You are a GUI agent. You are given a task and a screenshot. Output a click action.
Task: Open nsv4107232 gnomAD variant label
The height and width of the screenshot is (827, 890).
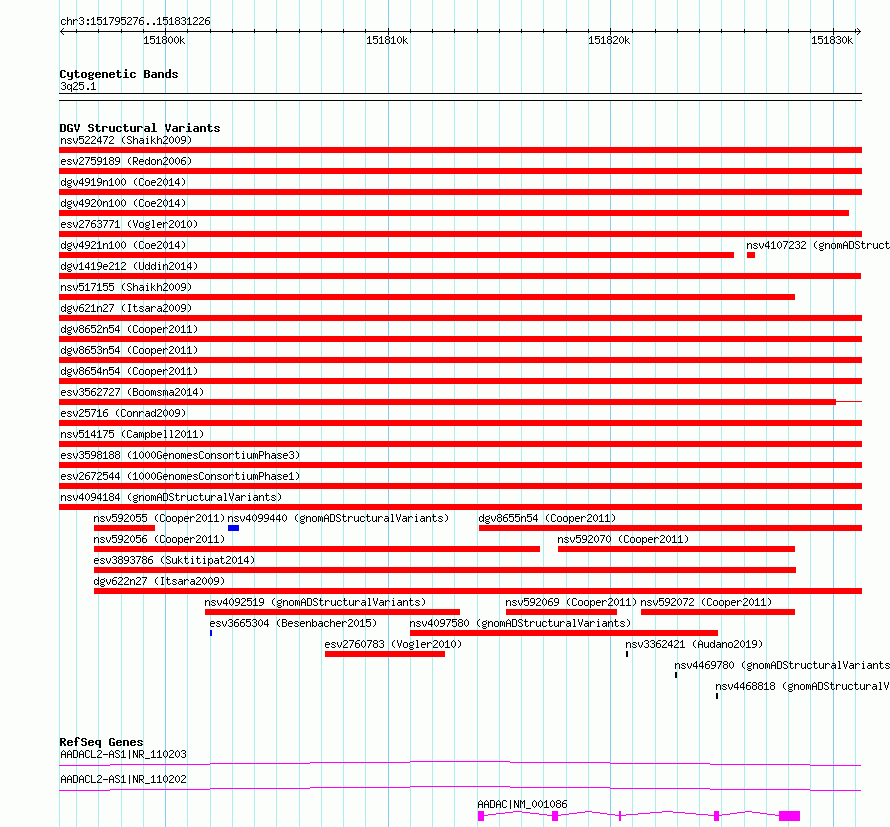pyautogui.click(x=818, y=245)
